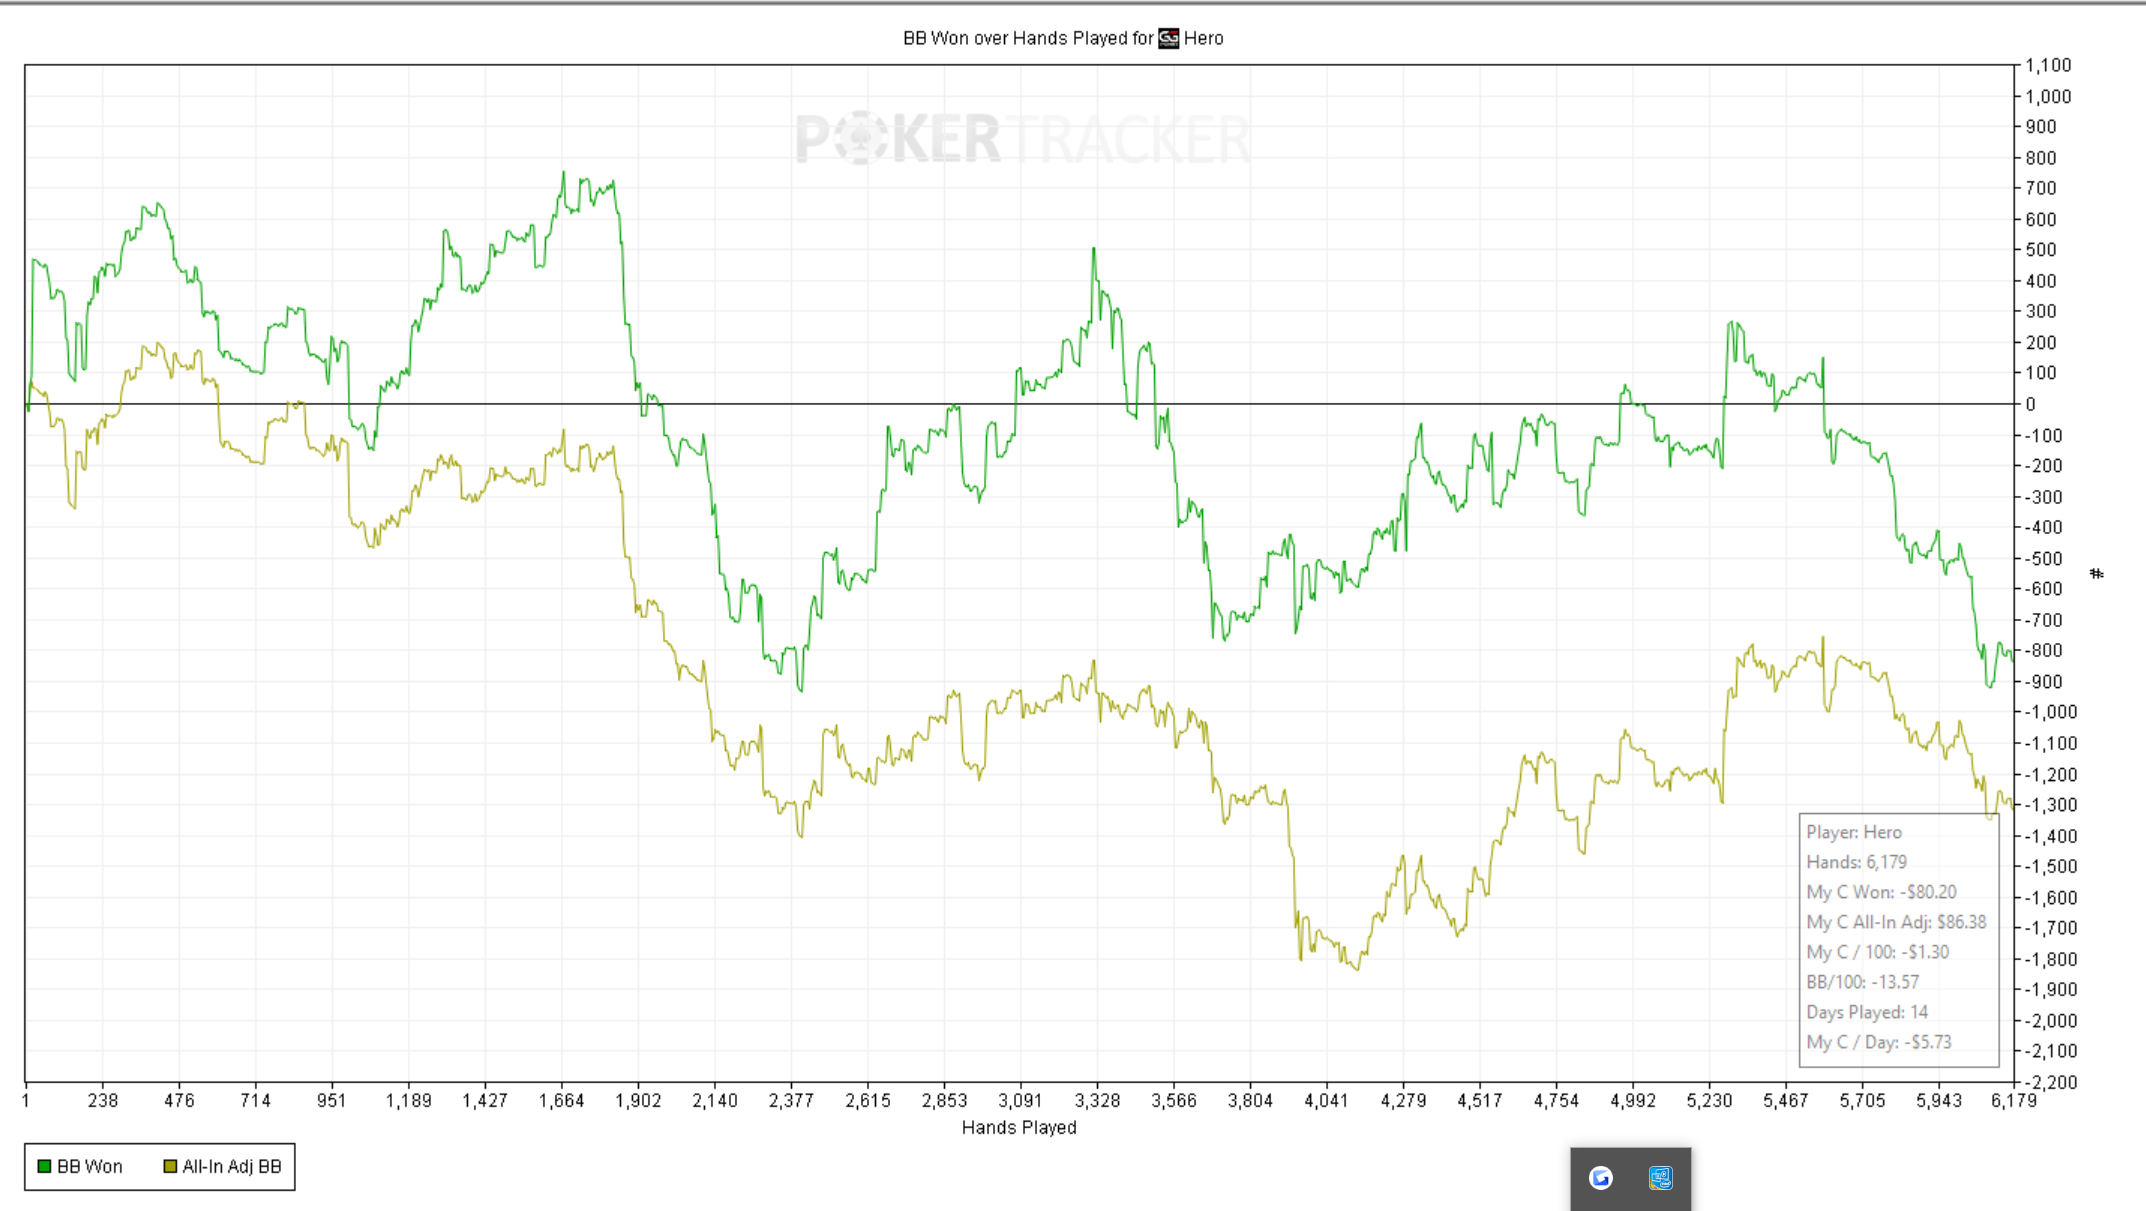The height and width of the screenshot is (1211, 2146).
Task: Click the GG site icon beside Hero in title
Action: click(x=1168, y=38)
